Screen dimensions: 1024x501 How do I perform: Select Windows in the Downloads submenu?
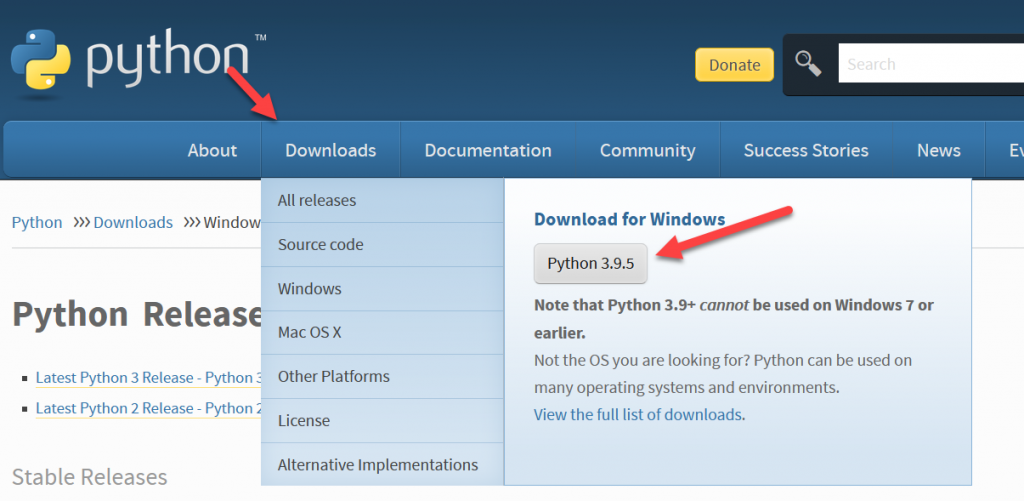[310, 289]
